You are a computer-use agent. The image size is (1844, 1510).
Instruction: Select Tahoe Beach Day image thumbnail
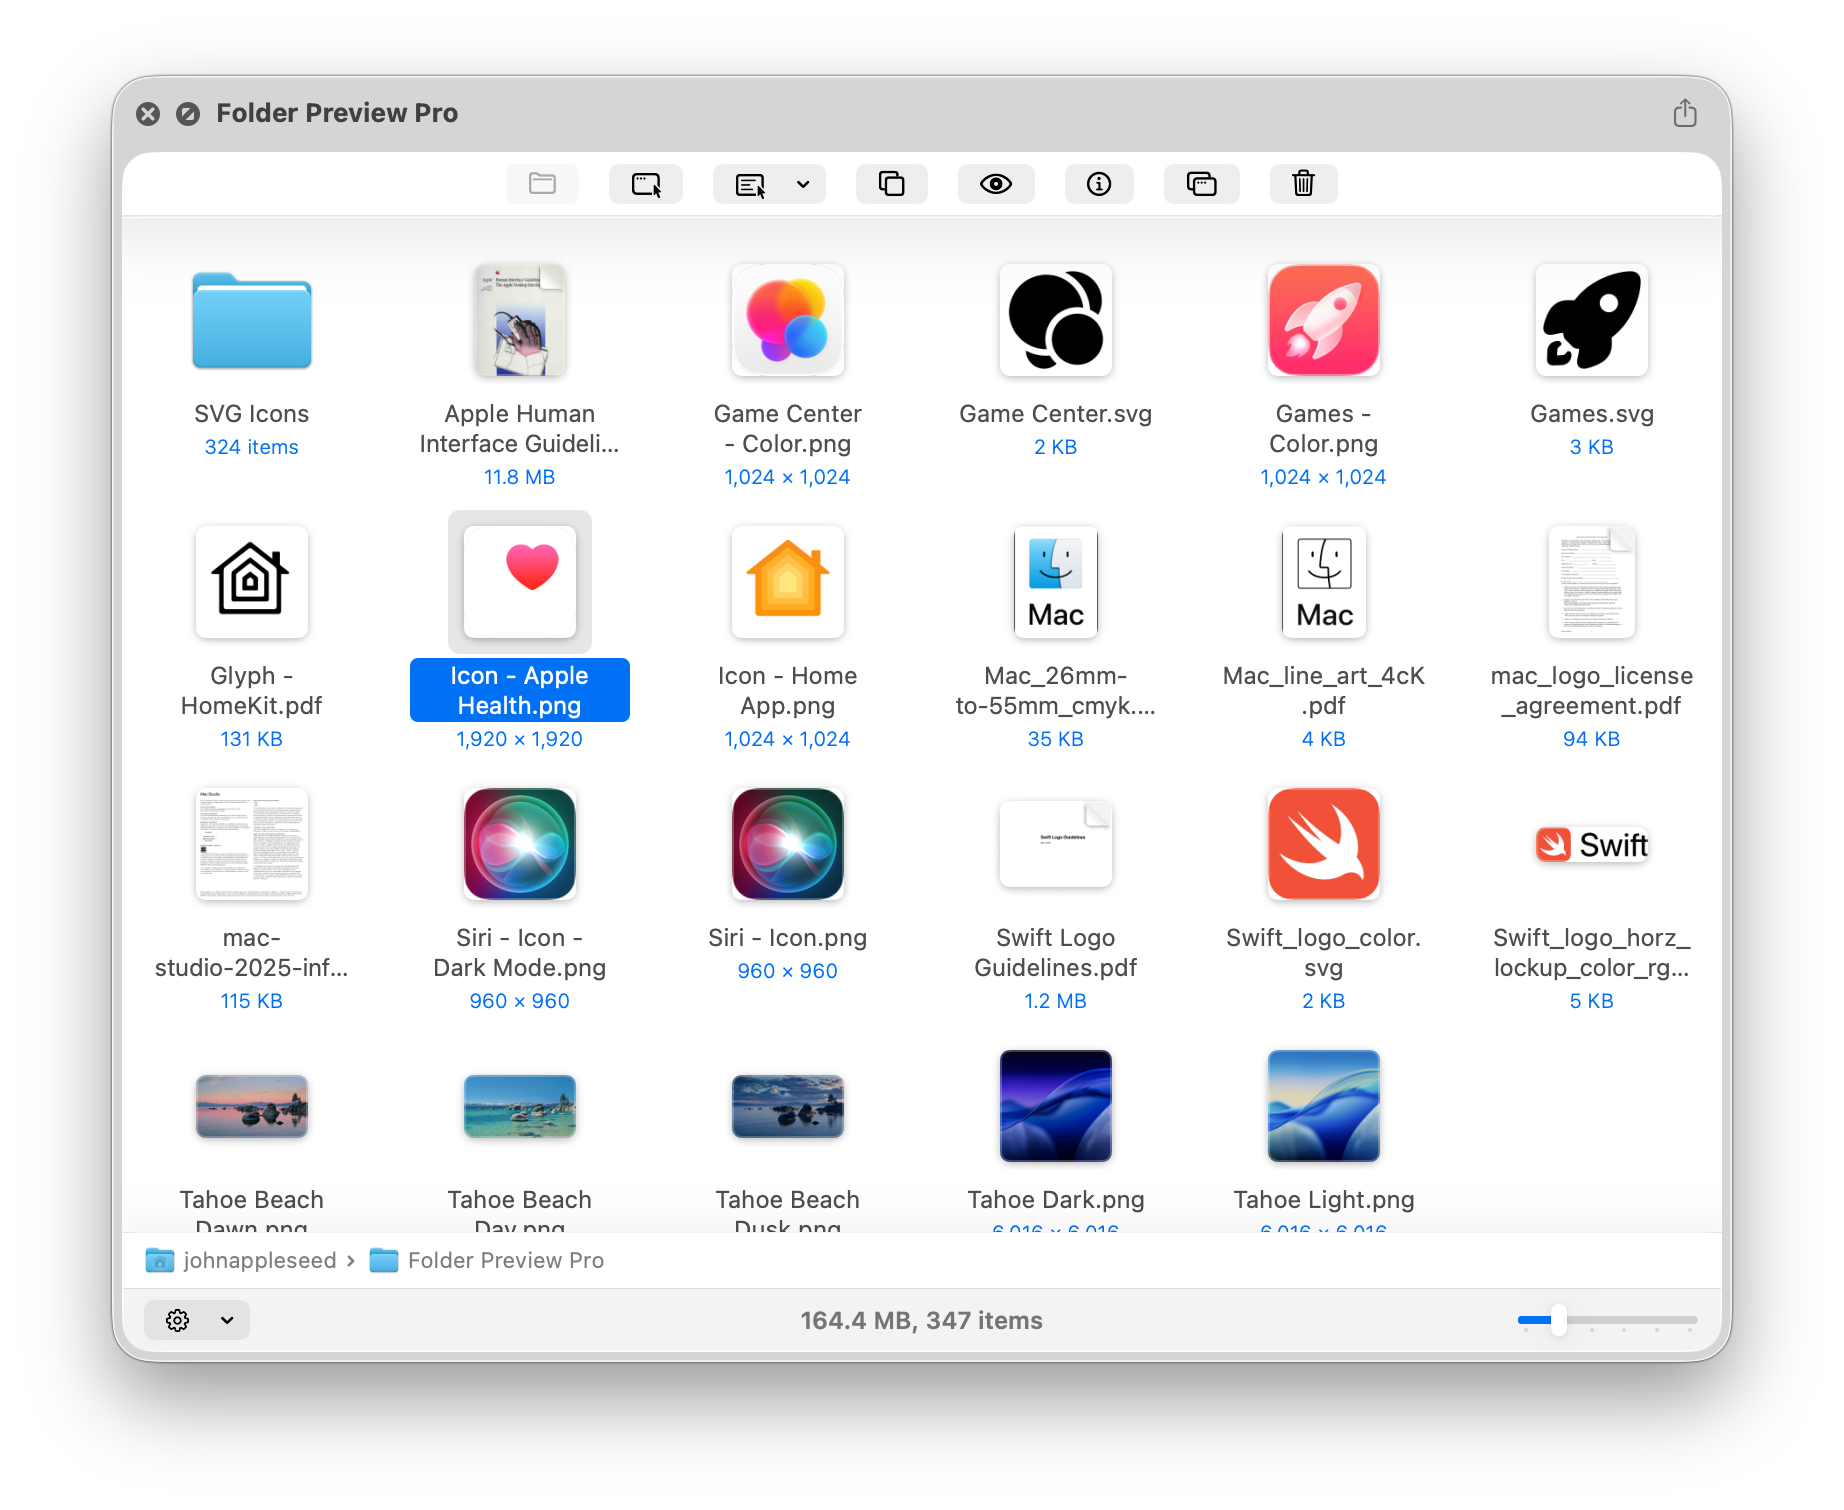520,1106
